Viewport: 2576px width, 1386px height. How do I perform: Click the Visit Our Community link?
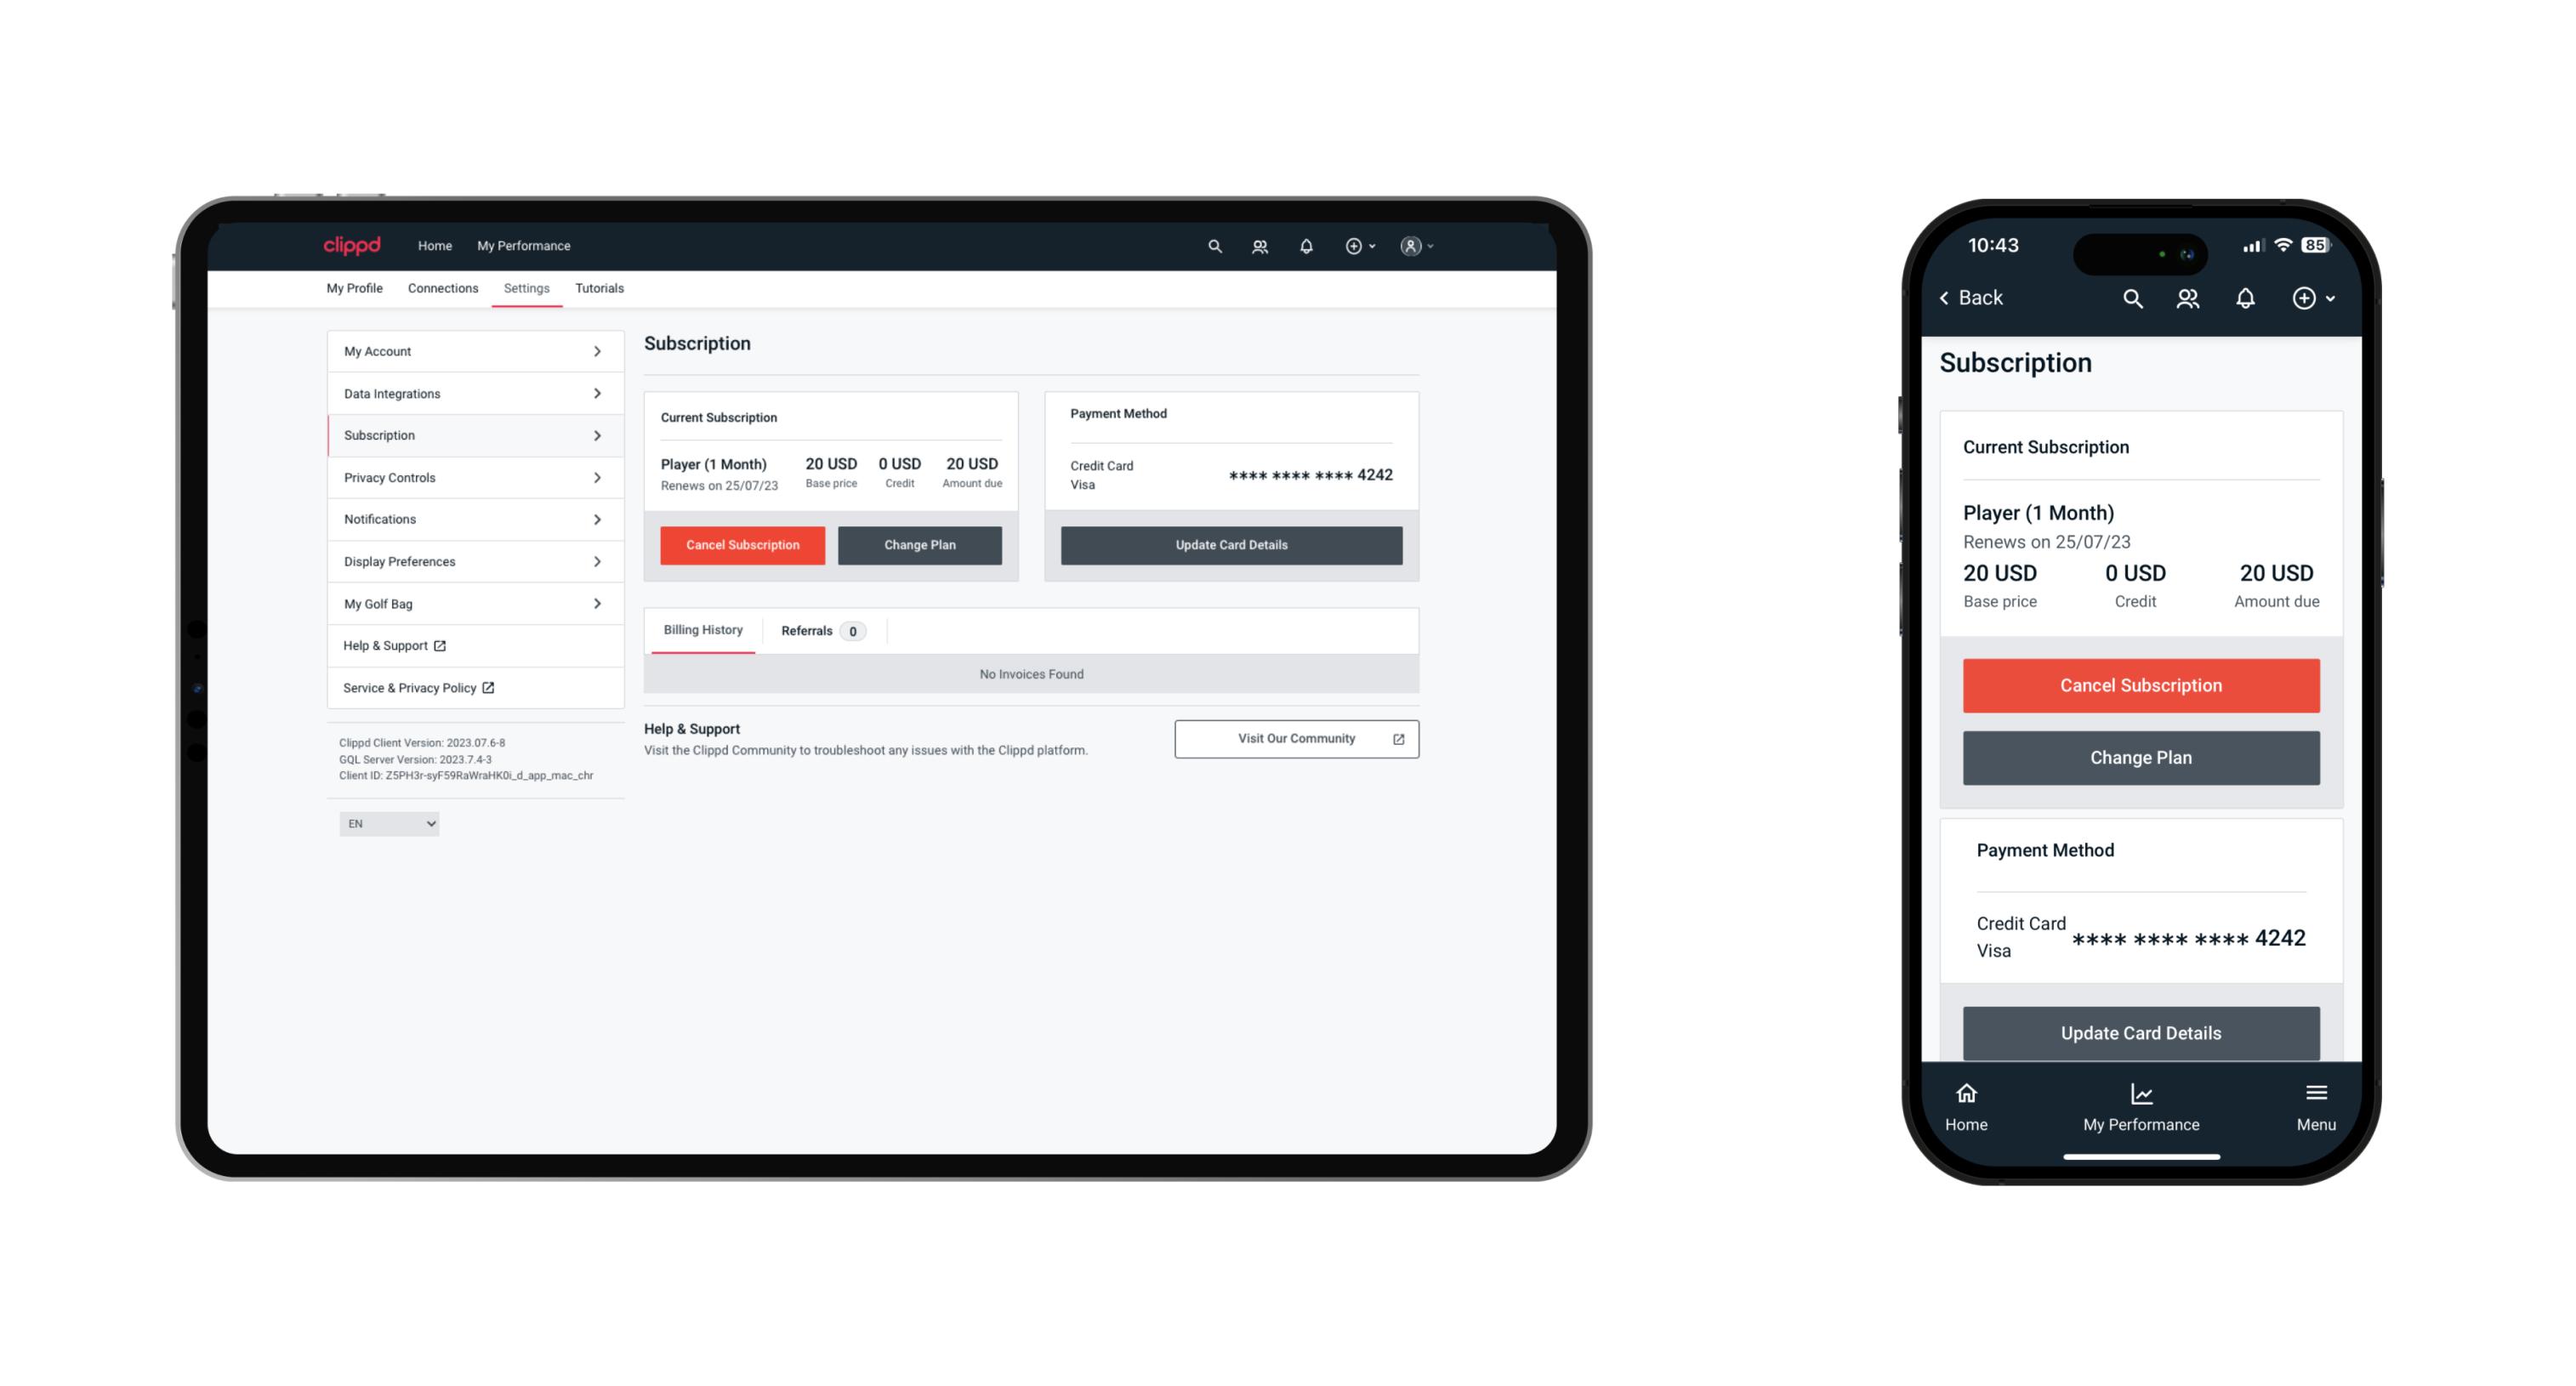point(1291,737)
